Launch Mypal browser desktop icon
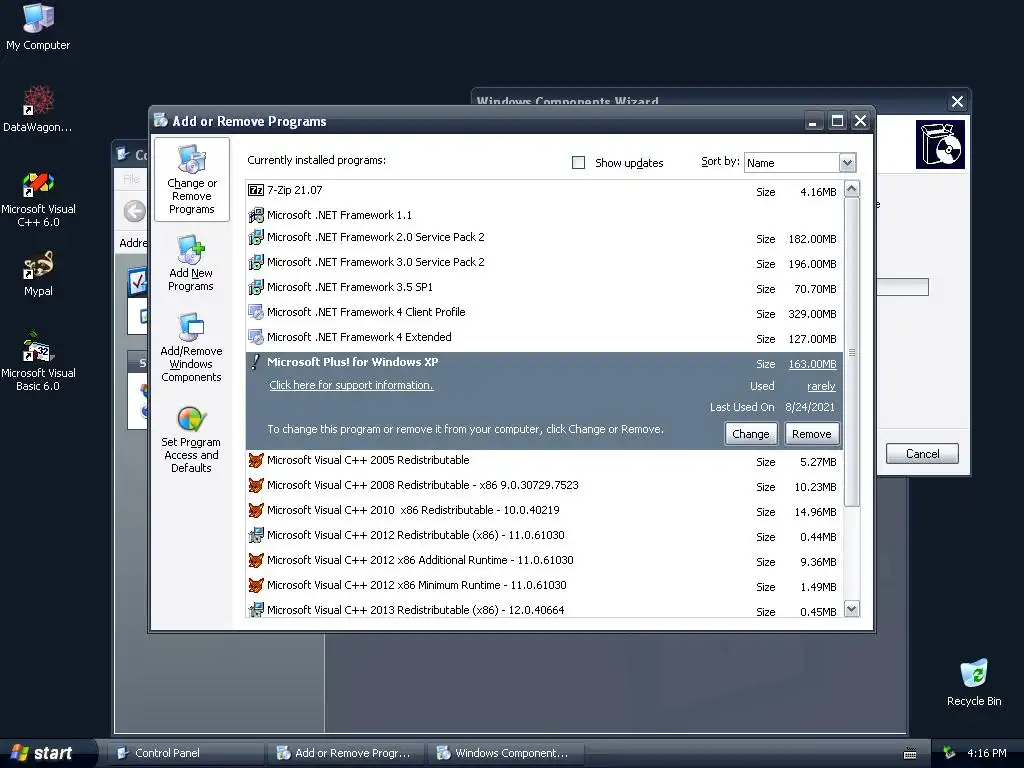Viewport: 1024px width, 768px height. coord(38,273)
